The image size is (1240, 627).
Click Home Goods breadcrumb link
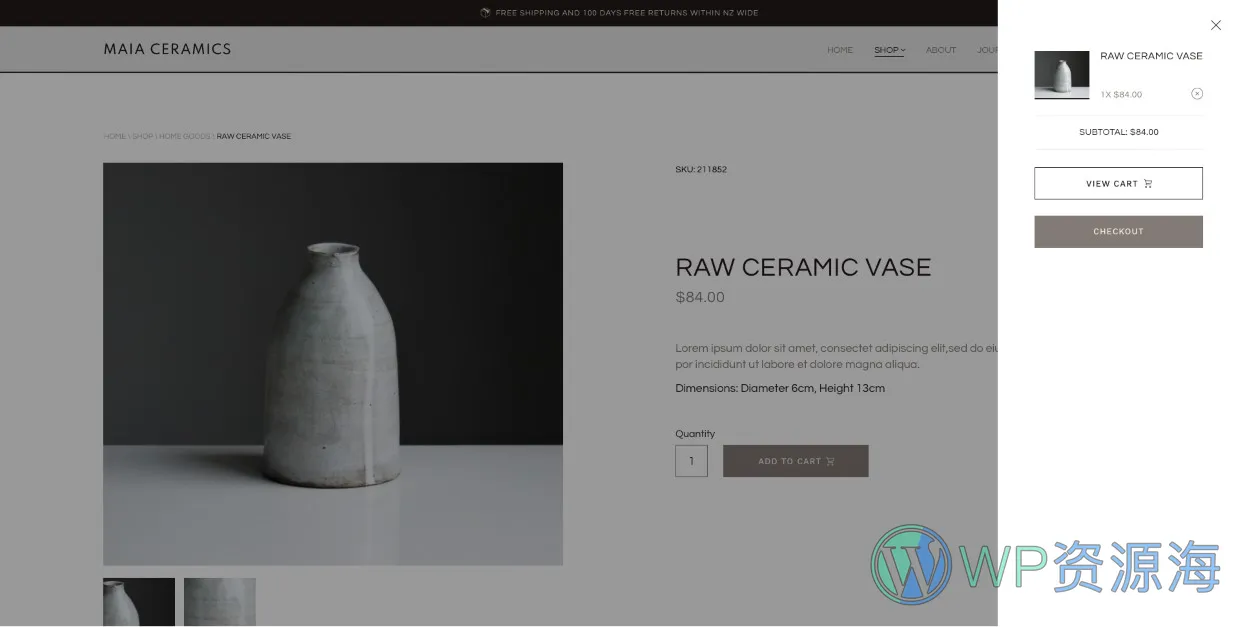185,136
